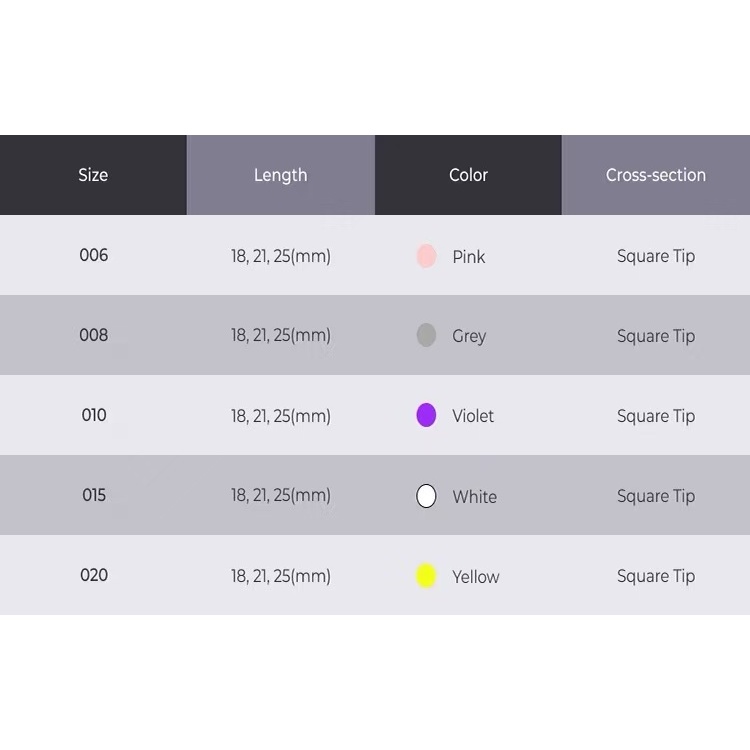Screen dimensions: 750x750
Task: Click the Length column header
Action: 280,175
